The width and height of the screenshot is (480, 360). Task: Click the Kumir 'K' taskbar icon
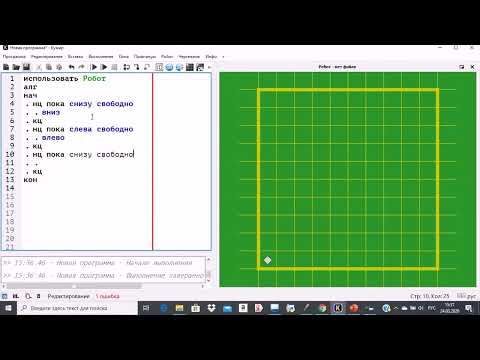(338, 308)
